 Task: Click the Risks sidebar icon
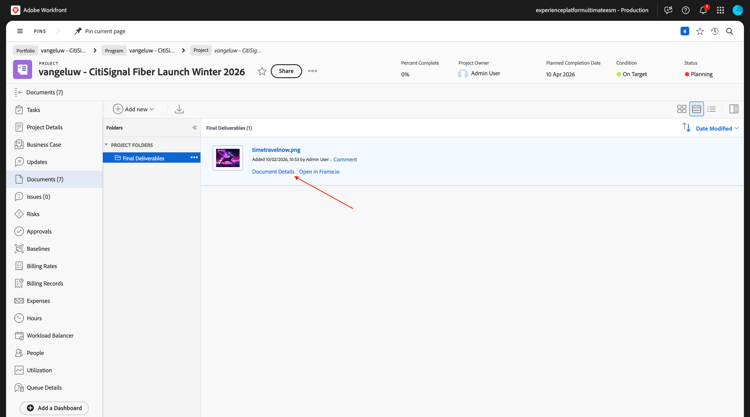(19, 214)
